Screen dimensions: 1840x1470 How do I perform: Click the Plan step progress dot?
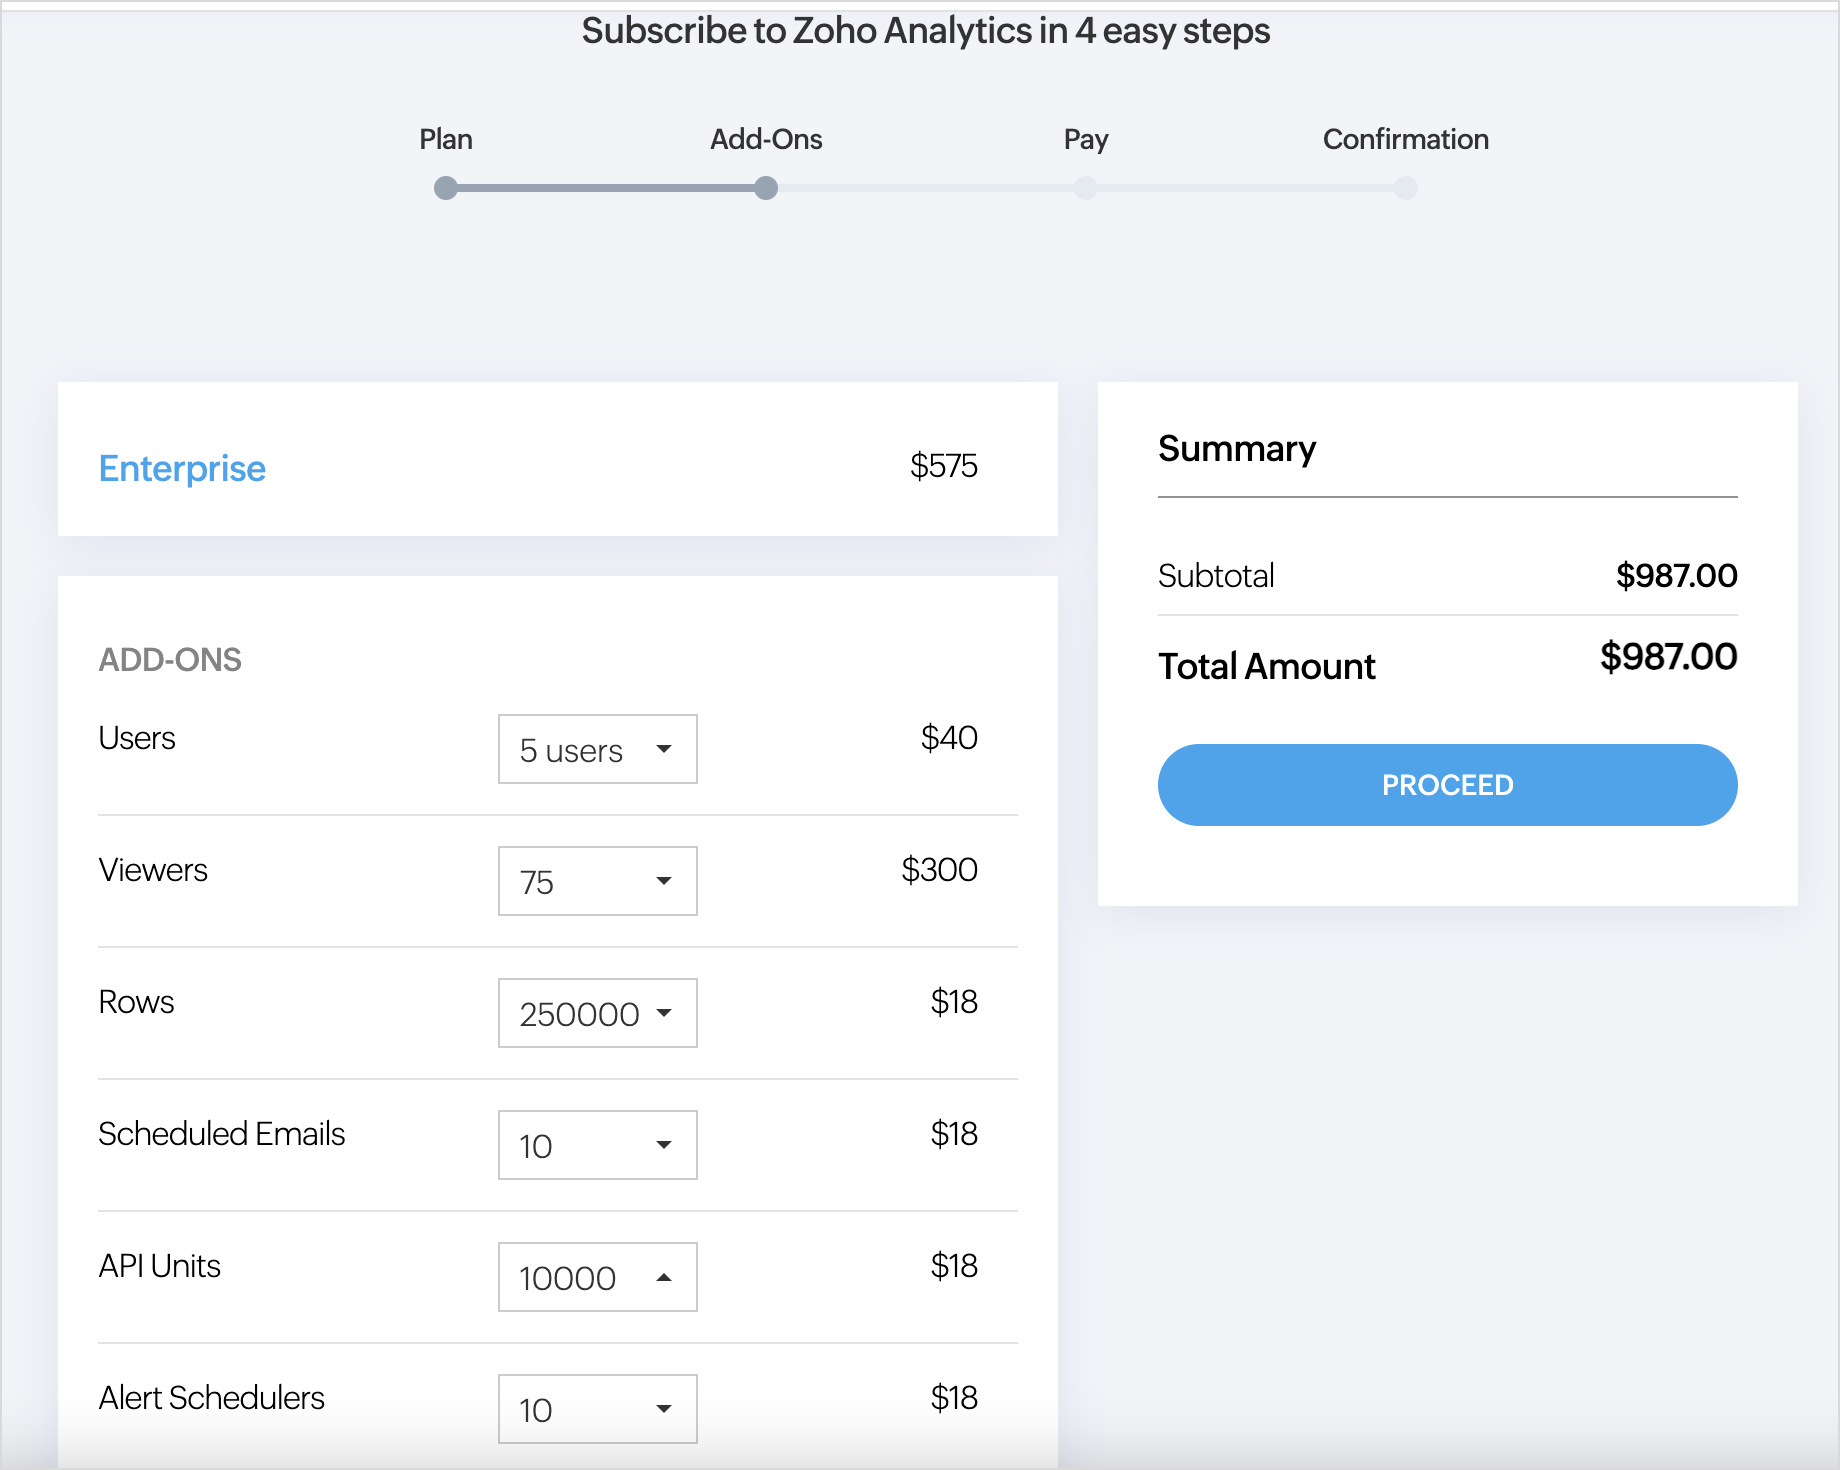pyautogui.click(x=446, y=188)
